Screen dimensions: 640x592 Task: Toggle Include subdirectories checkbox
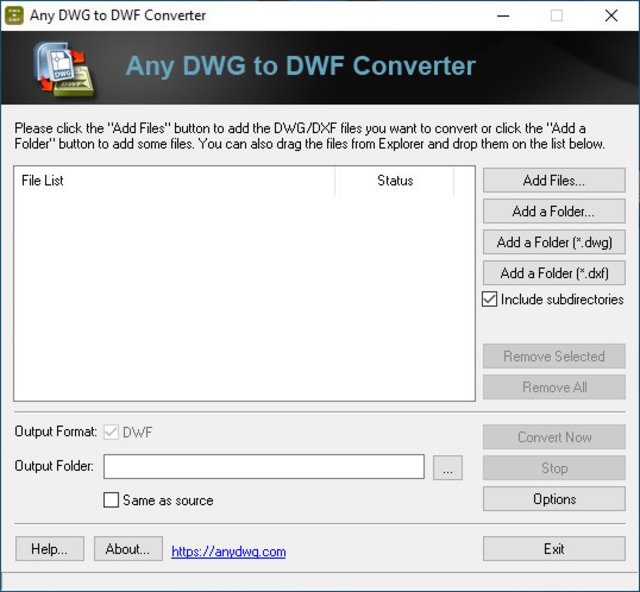[489, 299]
